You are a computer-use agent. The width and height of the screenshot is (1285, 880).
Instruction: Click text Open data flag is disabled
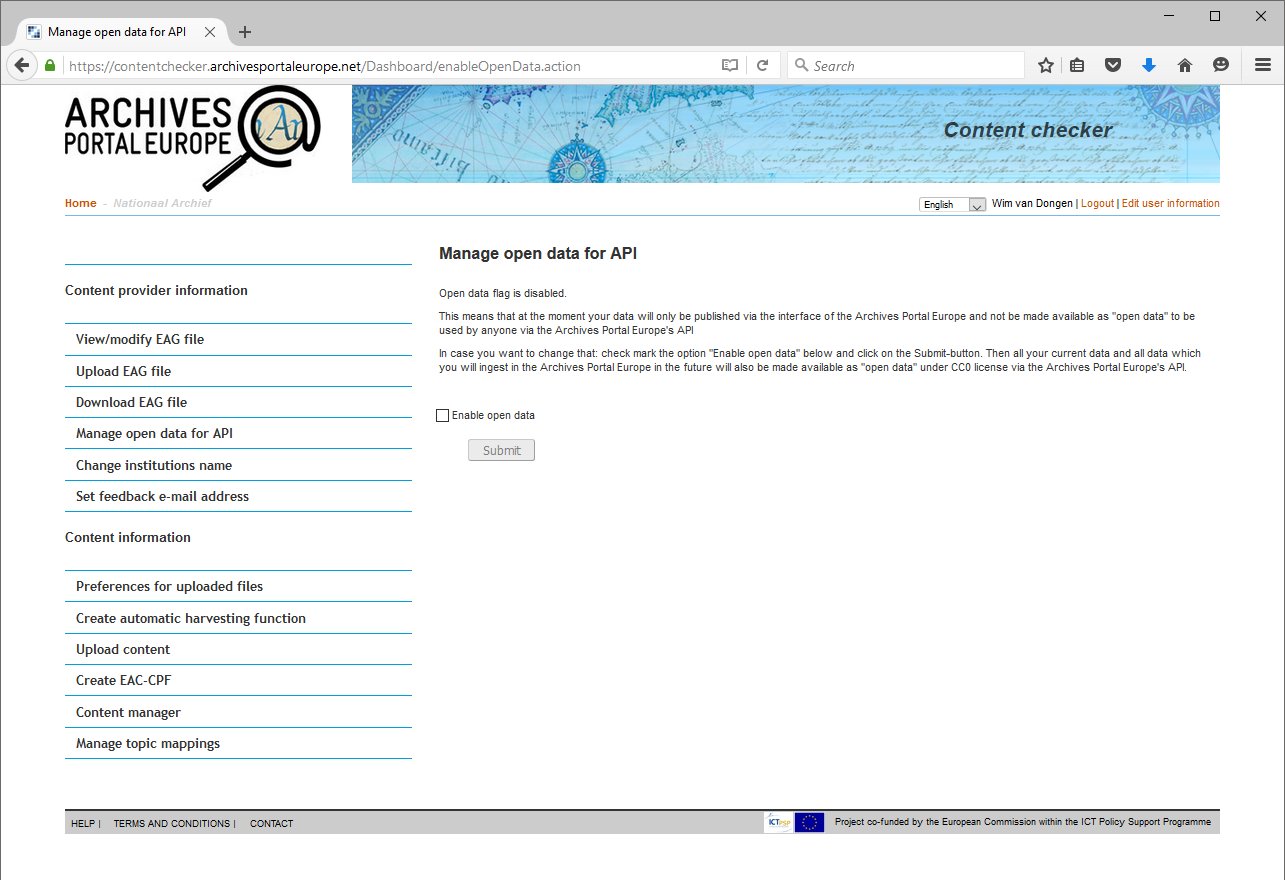coord(503,293)
